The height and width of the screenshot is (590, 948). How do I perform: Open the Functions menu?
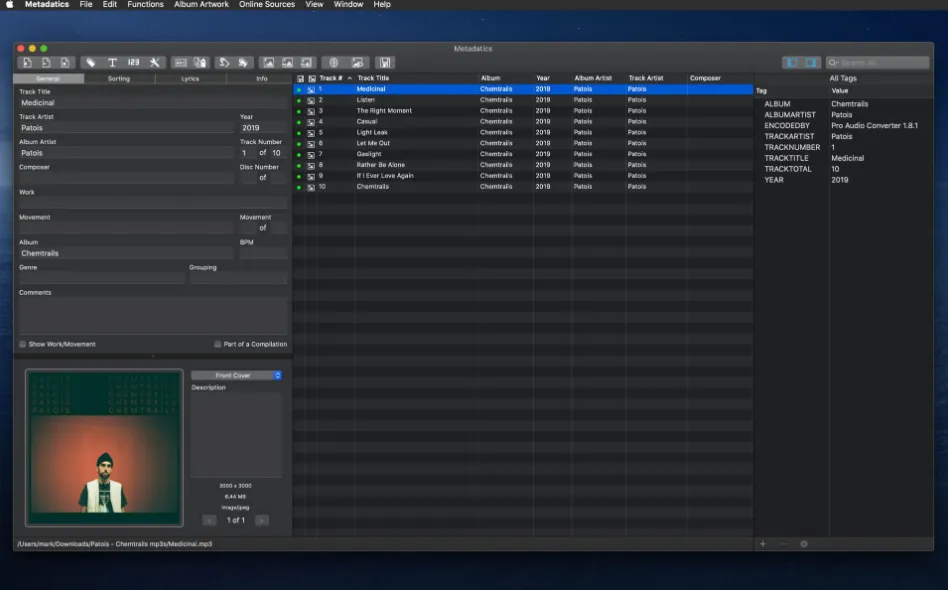tap(145, 4)
